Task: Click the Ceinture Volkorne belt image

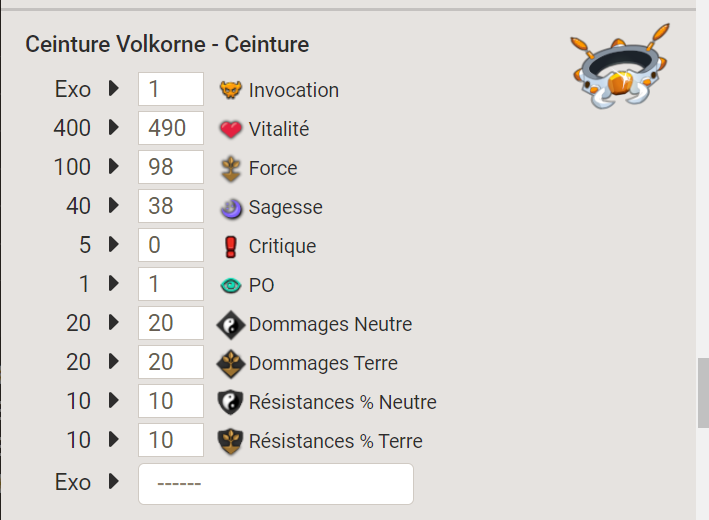Action: pos(620,67)
